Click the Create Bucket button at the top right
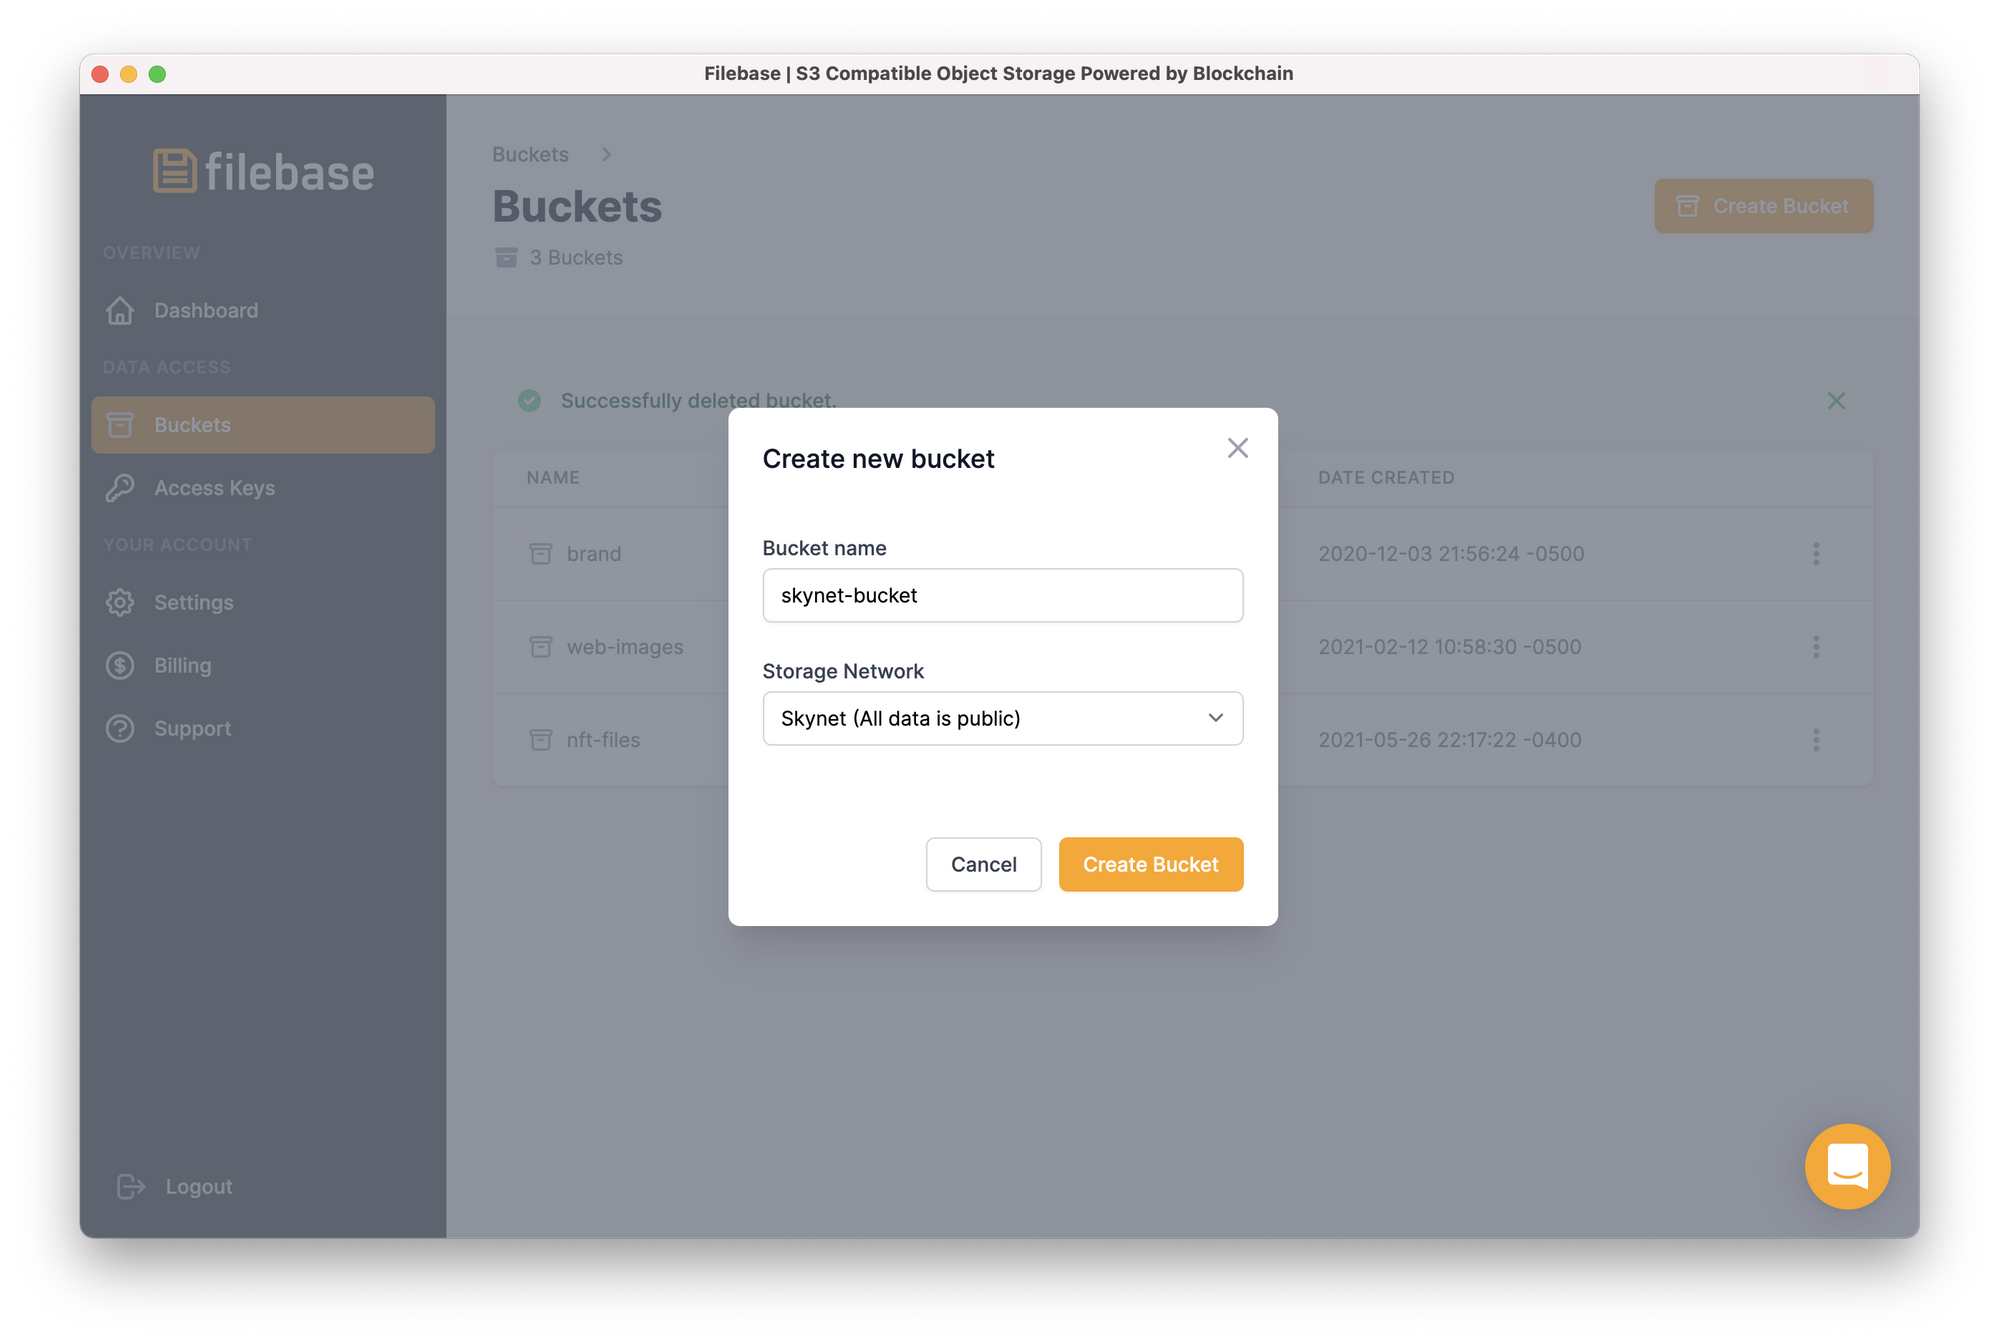The image size is (2000, 1344). (x=1763, y=206)
